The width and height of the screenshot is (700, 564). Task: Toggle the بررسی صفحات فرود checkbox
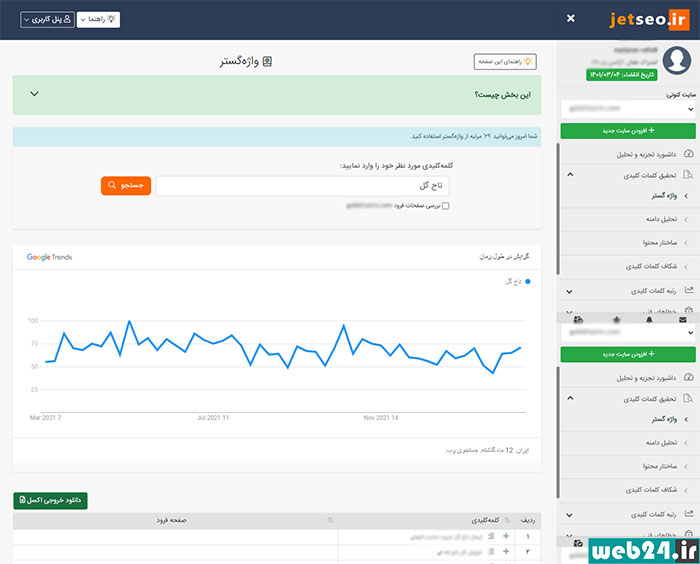click(x=446, y=206)
